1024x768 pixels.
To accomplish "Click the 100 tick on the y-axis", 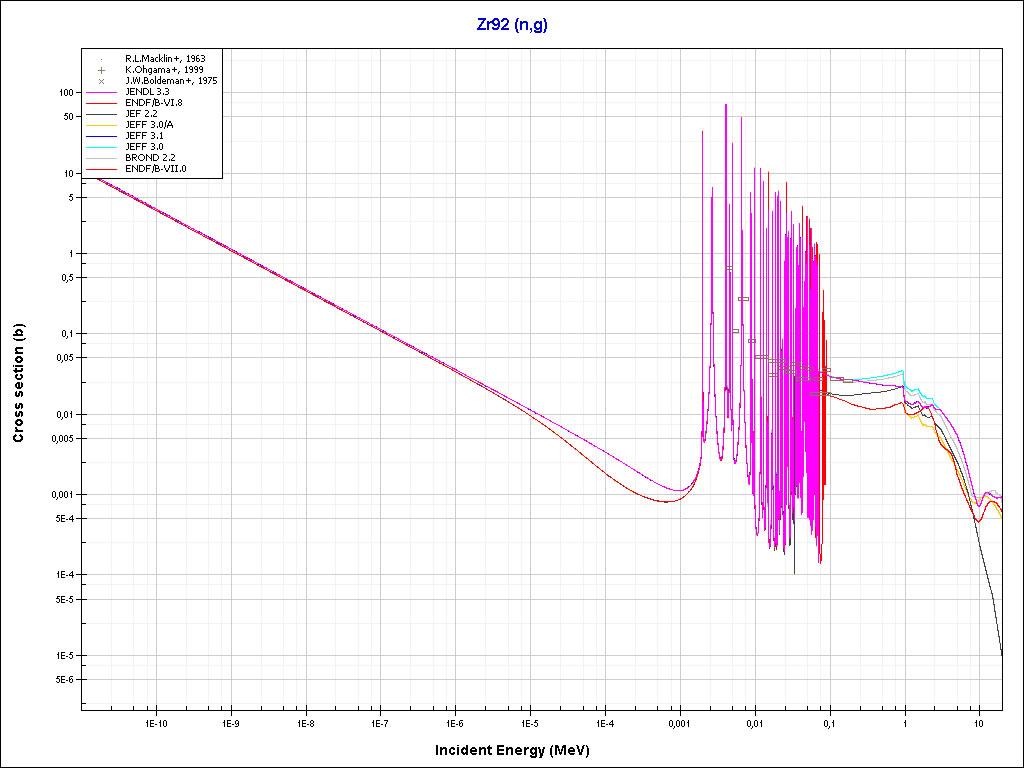I will click(66, 92).
